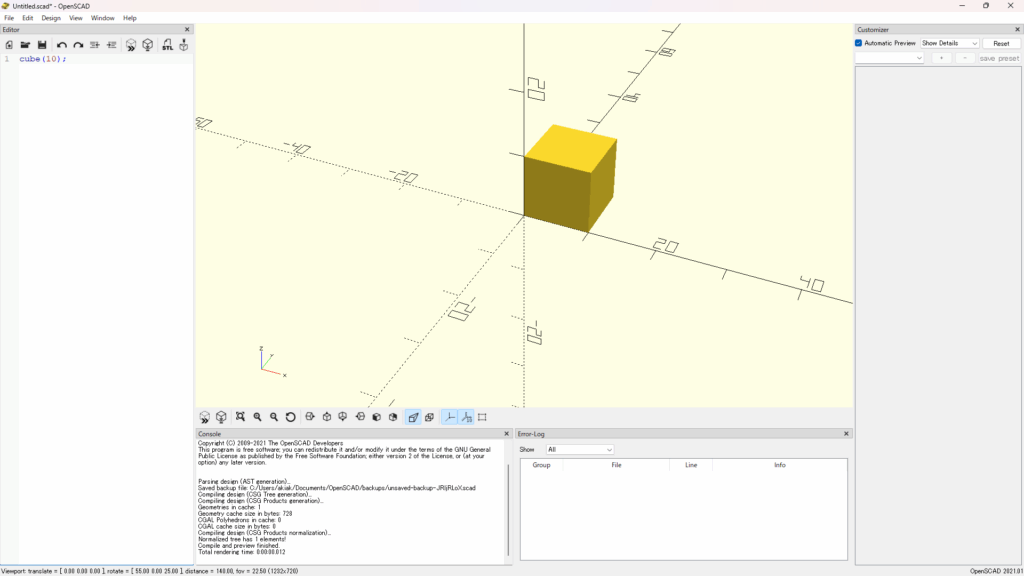Open file using the folder icon
The width and height of the screenshot is (1024, 576).
pyautogui.click(x=25, y=45)
